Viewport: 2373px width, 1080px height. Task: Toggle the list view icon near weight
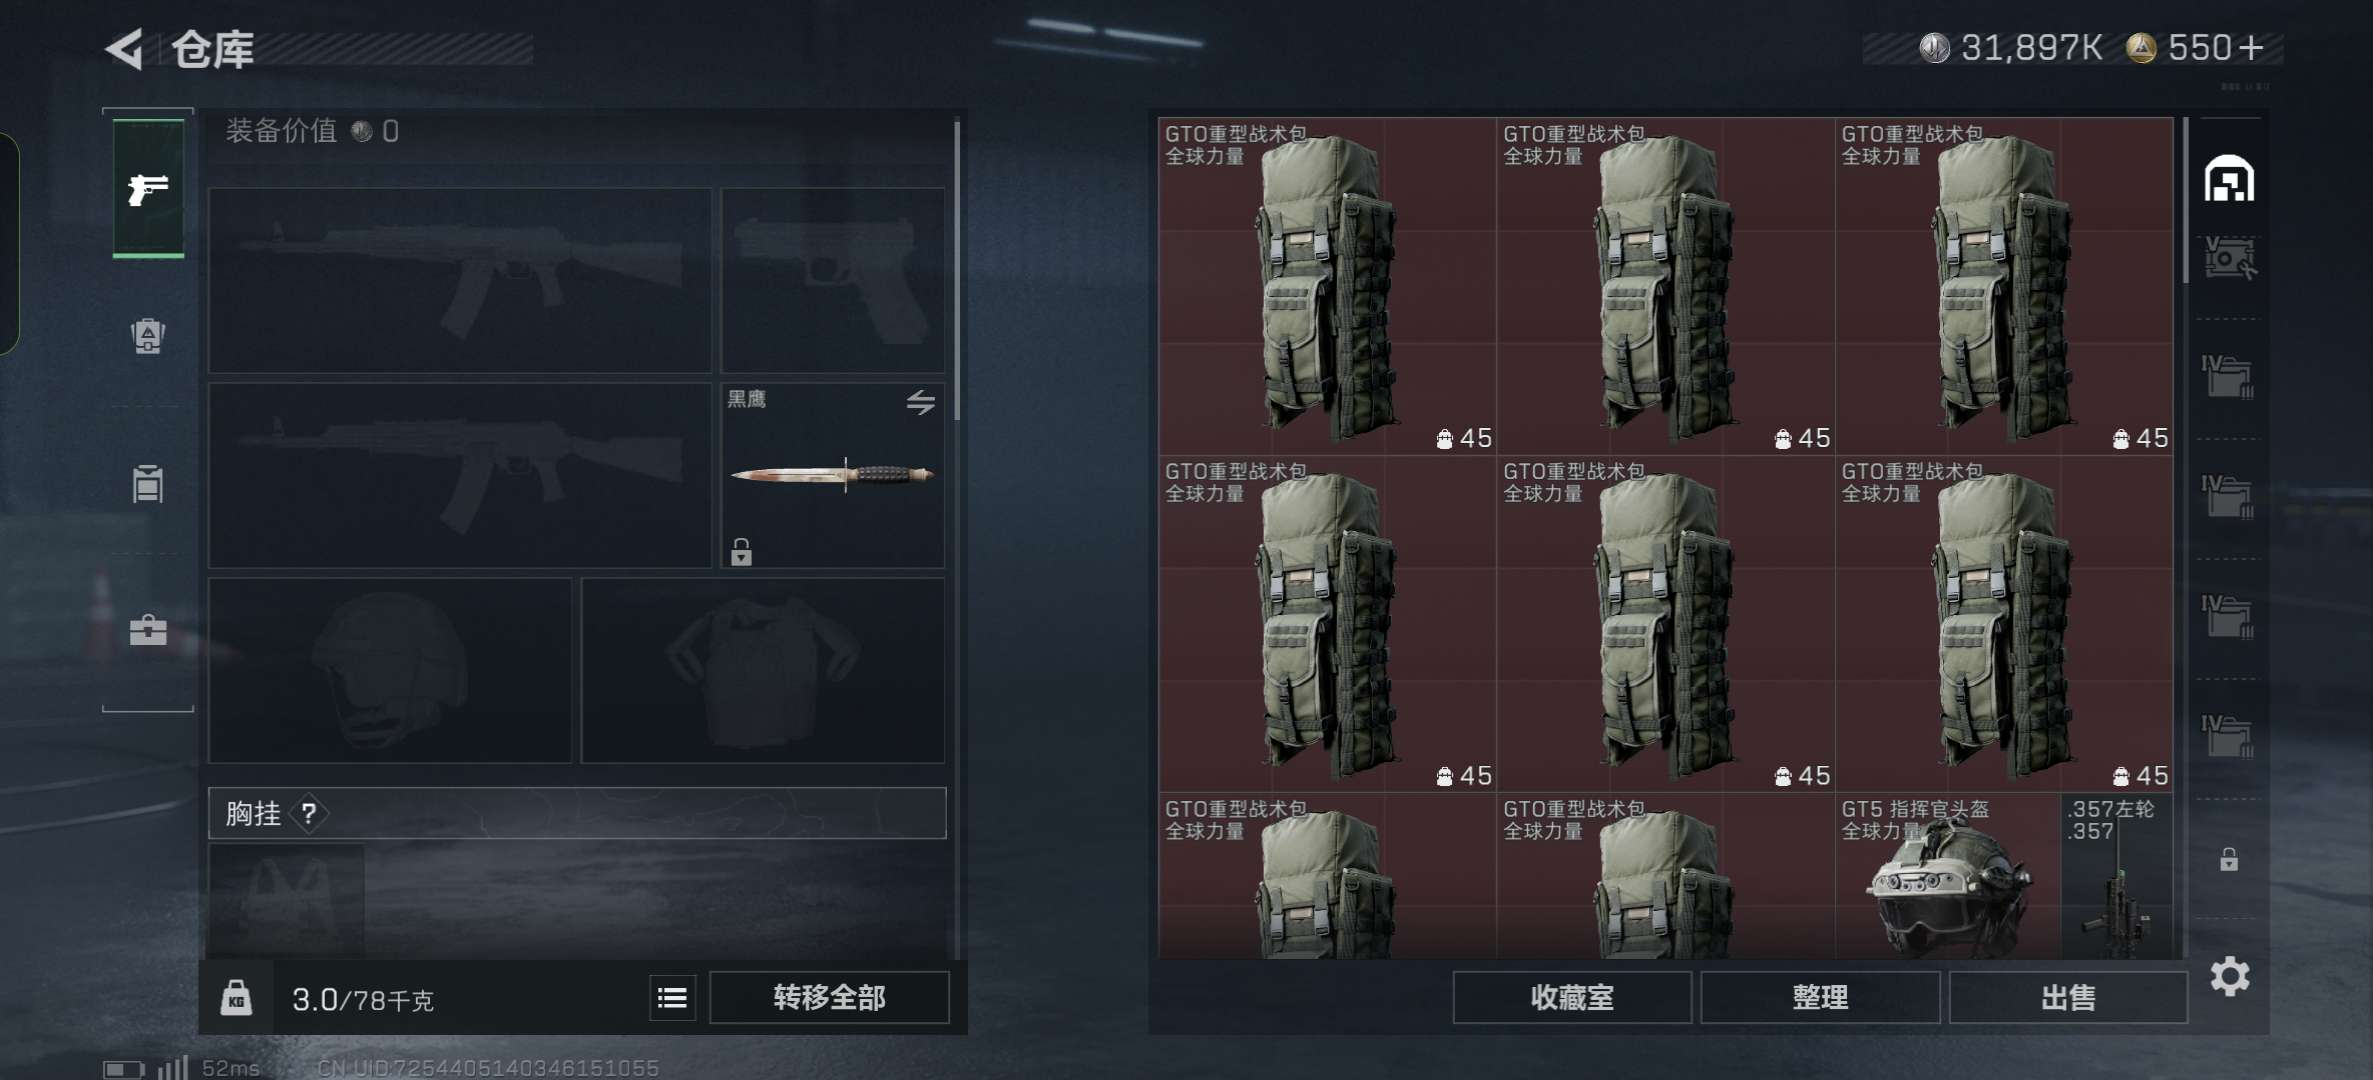tap(672, 998)
